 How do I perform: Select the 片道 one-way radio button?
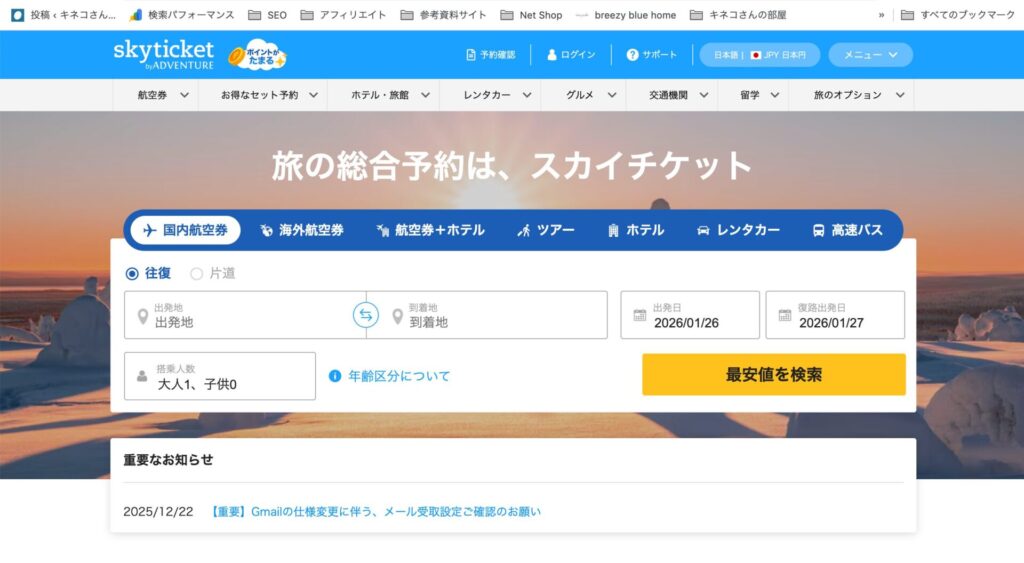pos(196,273)
